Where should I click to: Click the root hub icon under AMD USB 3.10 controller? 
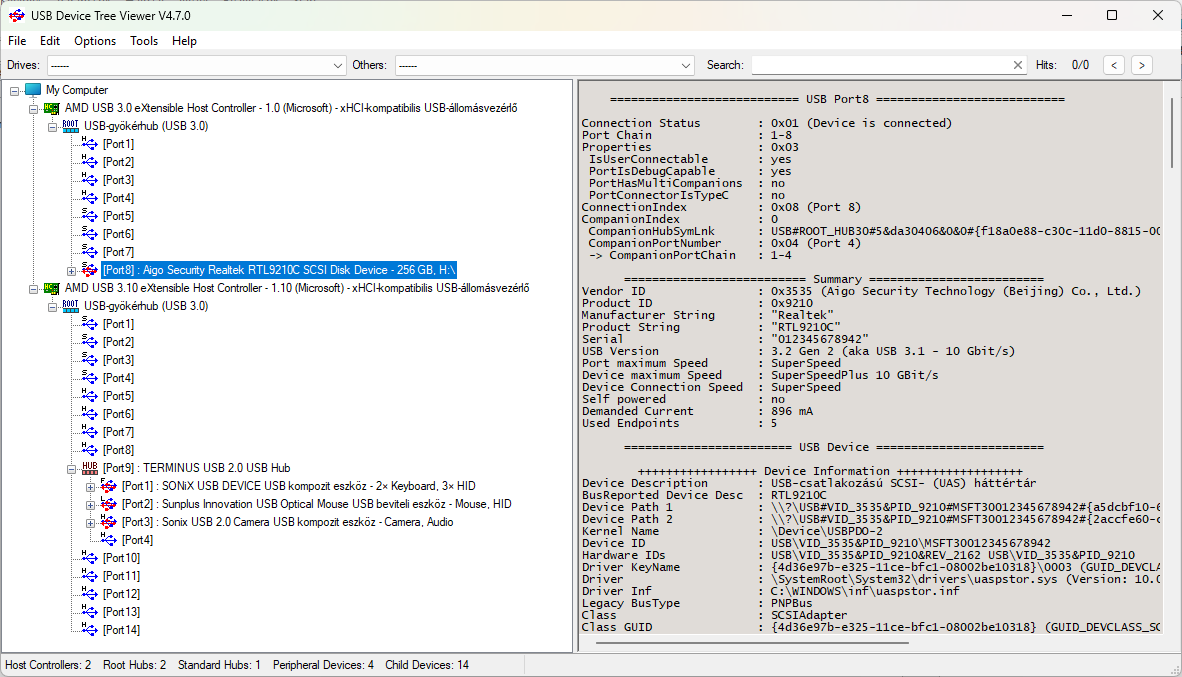71,306
